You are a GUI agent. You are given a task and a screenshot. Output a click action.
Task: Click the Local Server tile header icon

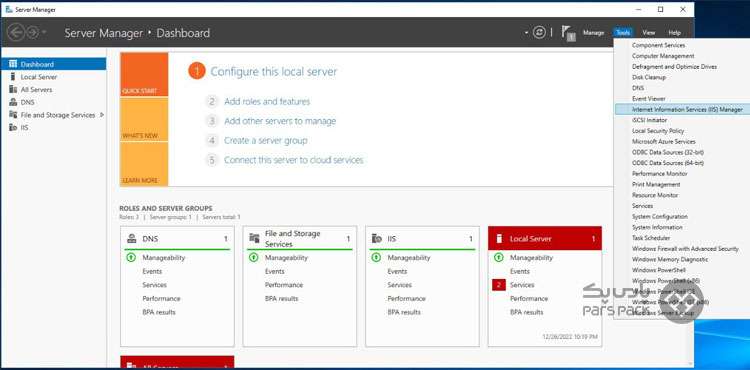pos(499,239)
